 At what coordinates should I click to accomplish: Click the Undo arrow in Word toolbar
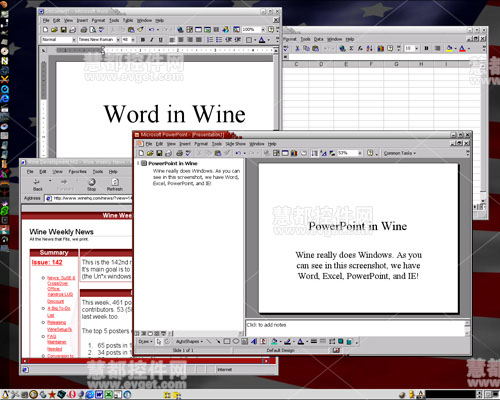coord(151,30)
